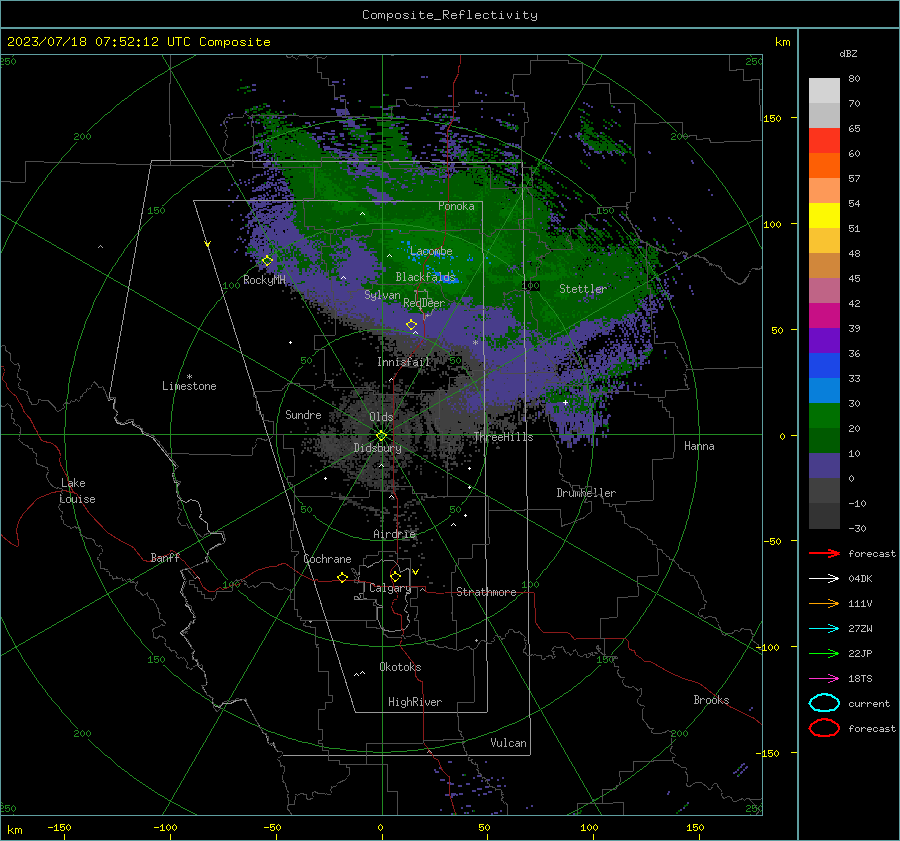The image size is (900, 841).
Task: Click the Stettler city label
Action: [583, 289]
